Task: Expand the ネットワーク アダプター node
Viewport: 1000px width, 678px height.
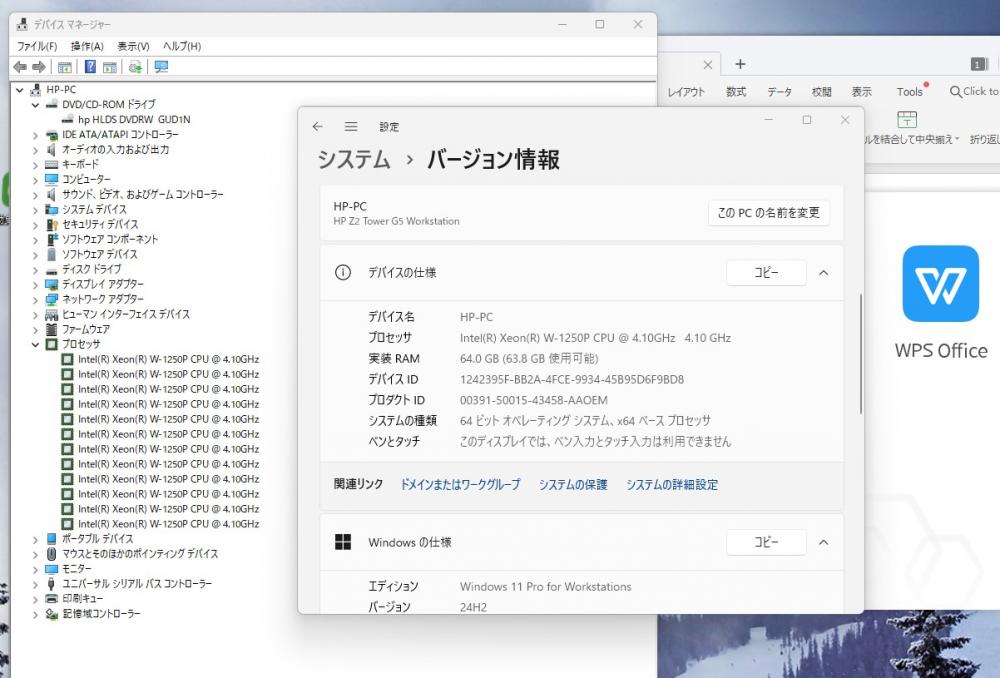Action: tap(36, 299)
